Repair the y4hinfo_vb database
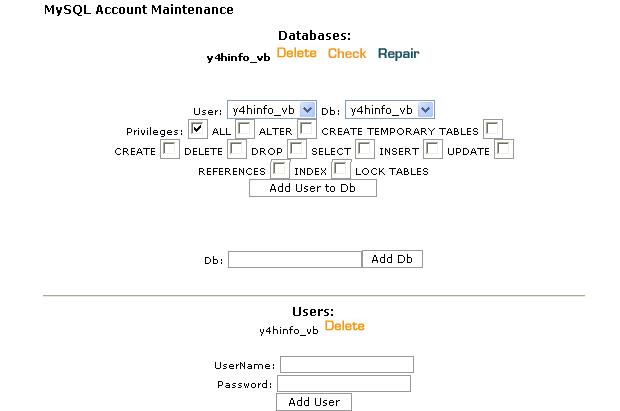 (399, 53)
